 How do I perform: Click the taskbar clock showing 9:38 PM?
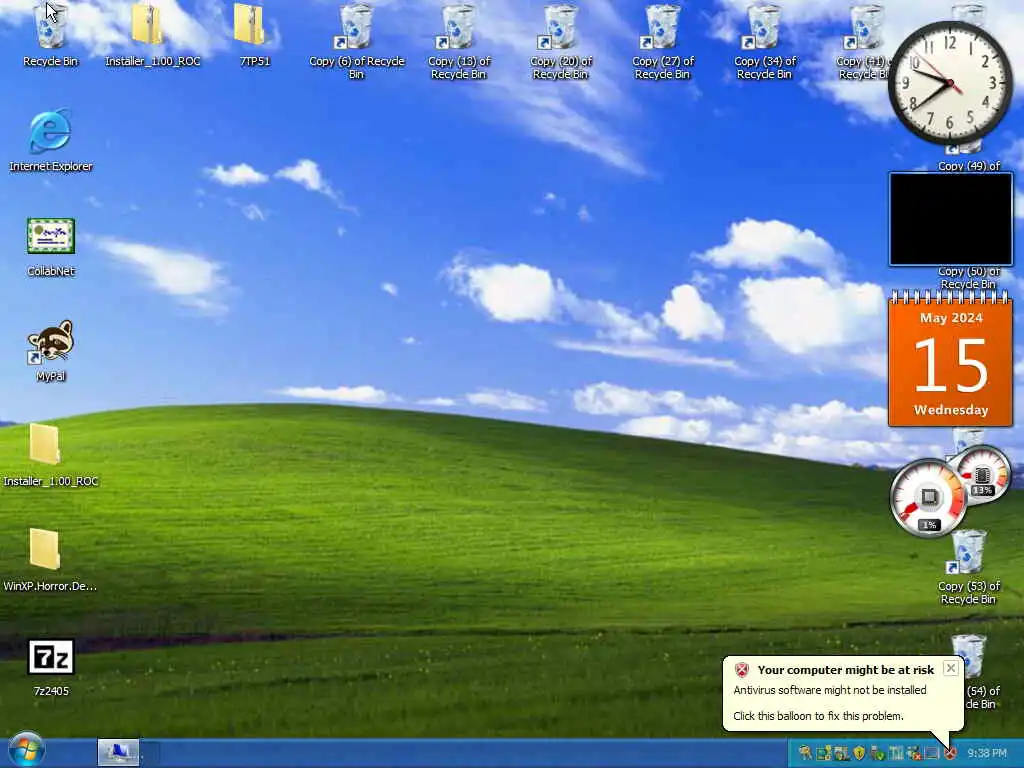[x=987, y=753]
